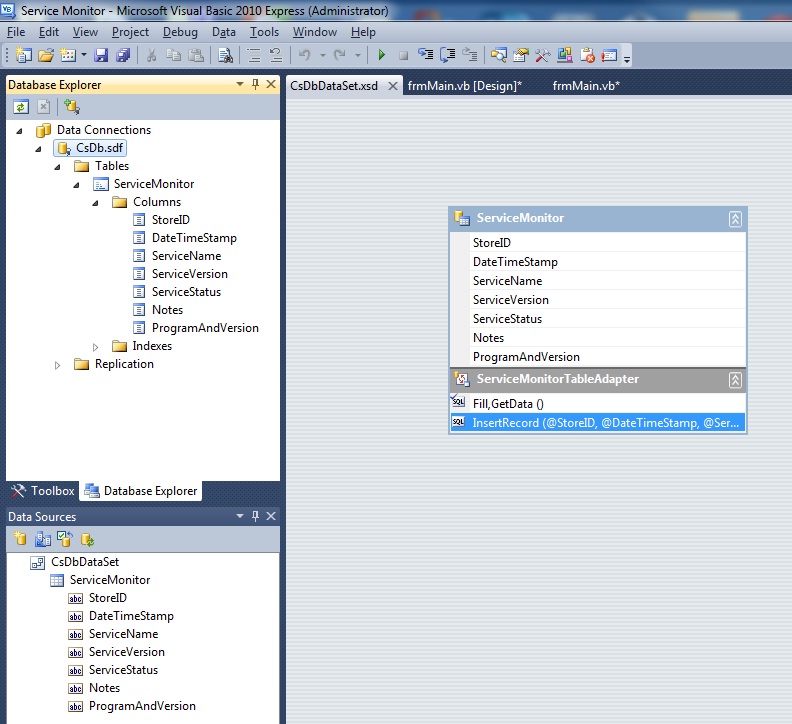Switch to the Toolbox panel tab
This screenshot has width=792, height=724.
click(43, 491)
